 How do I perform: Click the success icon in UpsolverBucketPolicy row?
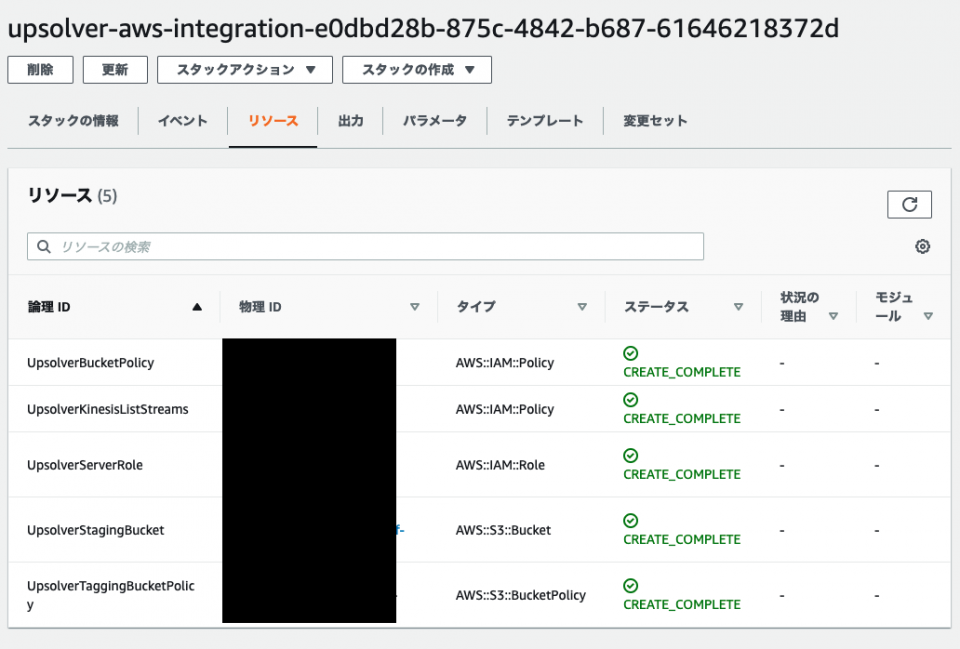coord(631,353)
